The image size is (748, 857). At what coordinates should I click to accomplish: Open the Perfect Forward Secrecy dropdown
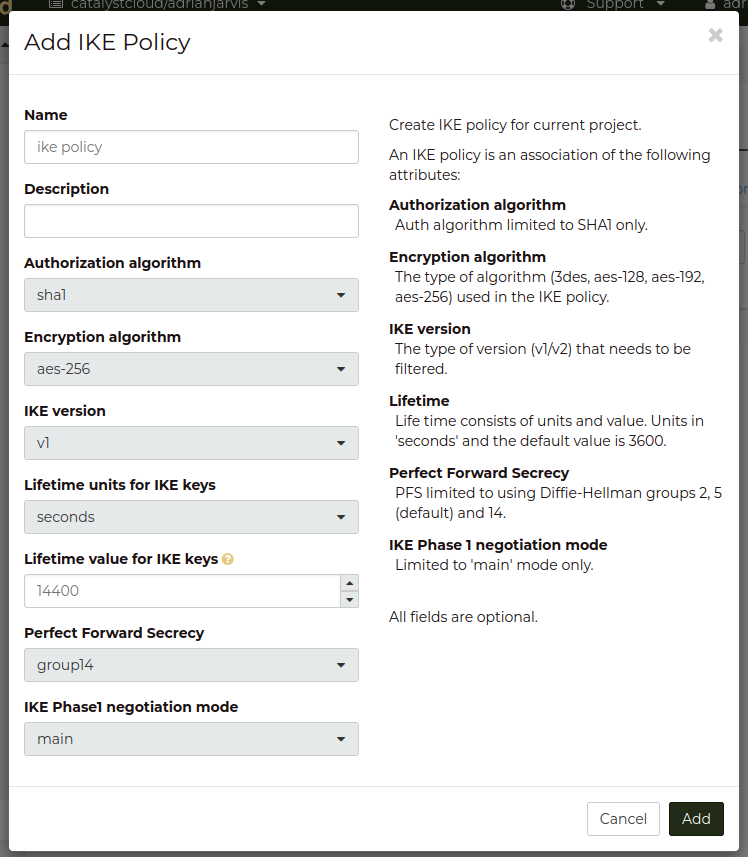click(x=191, y=665)
